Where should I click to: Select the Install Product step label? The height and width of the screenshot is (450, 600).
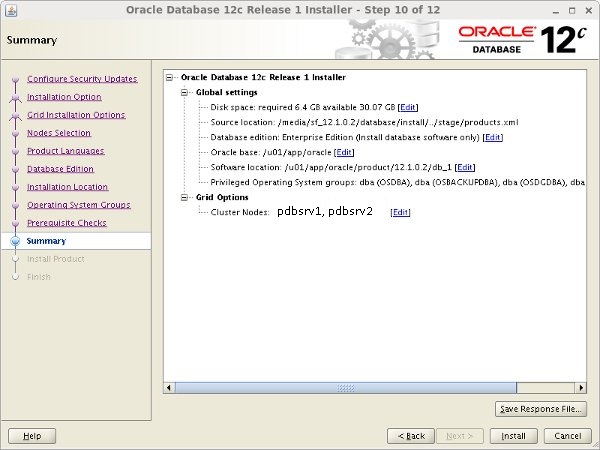click(x=55, y=259)
